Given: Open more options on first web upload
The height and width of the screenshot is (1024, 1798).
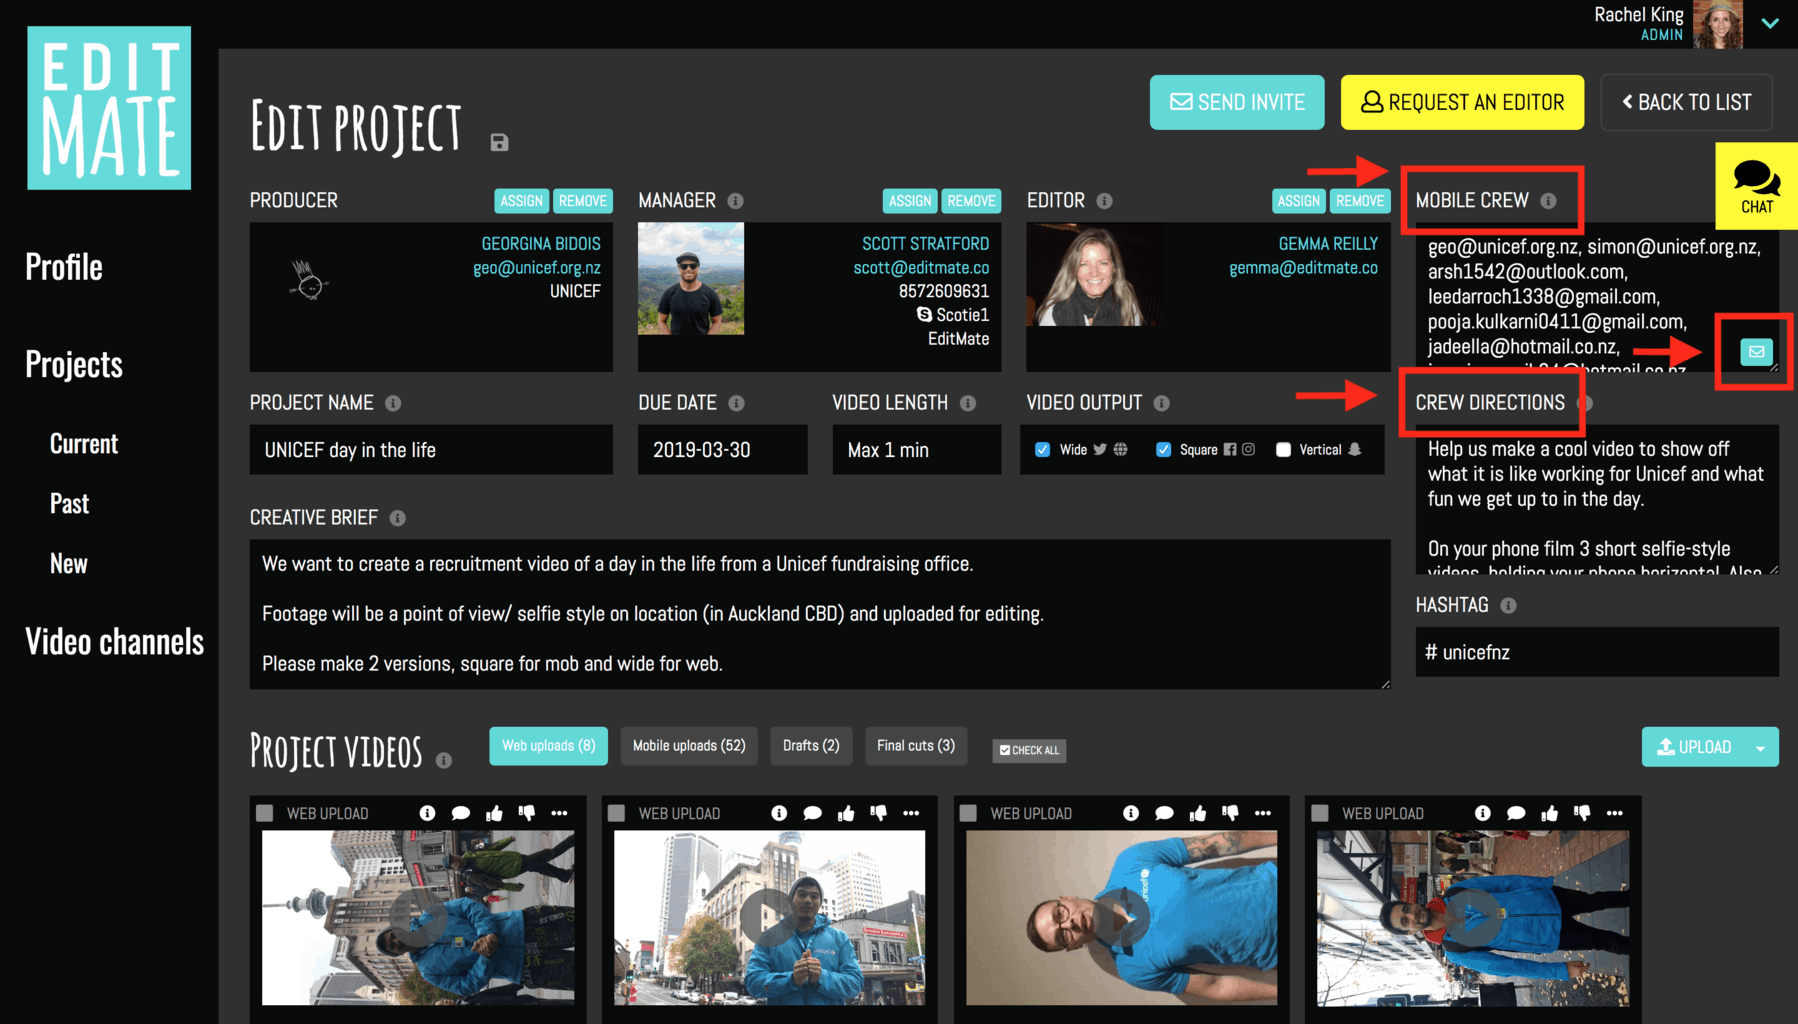Looking at the screenshot, I should 559,813.
